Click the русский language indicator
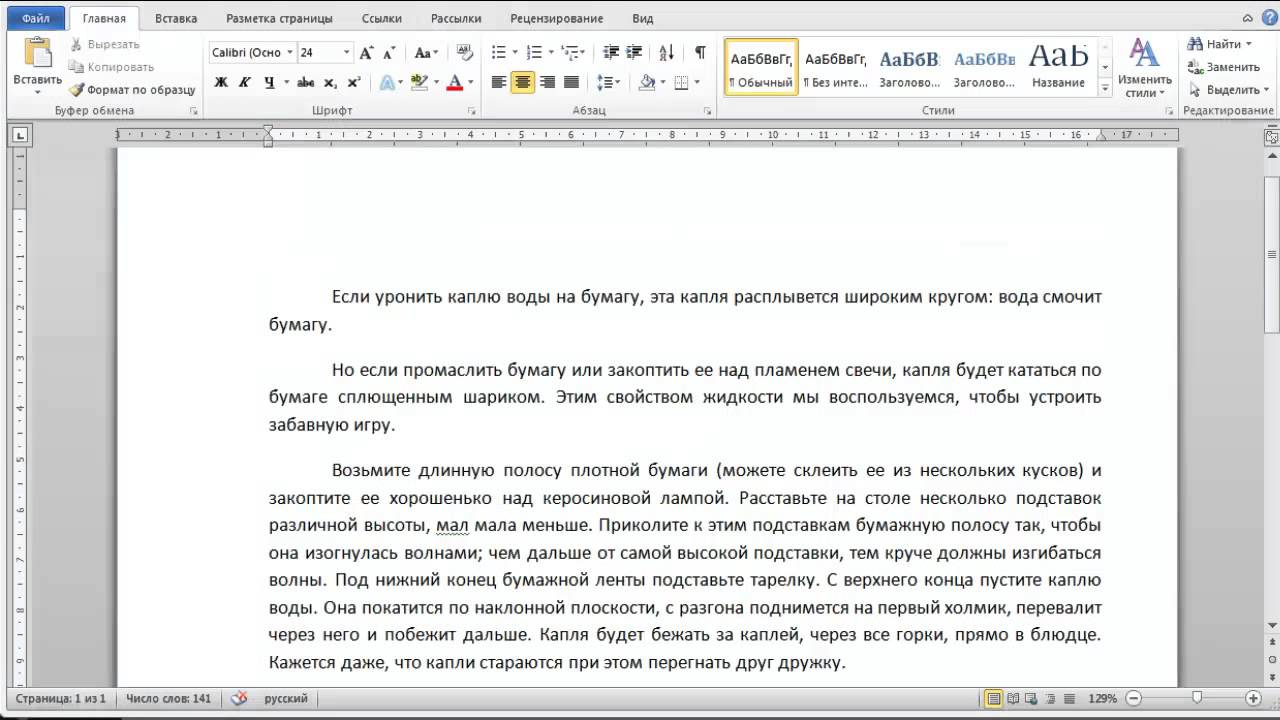Image resolution: width=1280 pixels, height=720 pixels. [x=286, y=698]
